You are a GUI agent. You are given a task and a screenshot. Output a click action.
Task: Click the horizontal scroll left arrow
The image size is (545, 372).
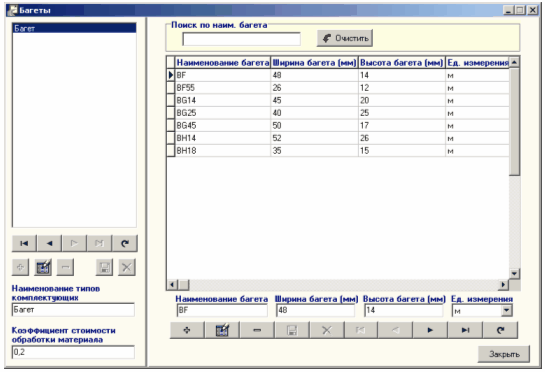tap(172, 285)
